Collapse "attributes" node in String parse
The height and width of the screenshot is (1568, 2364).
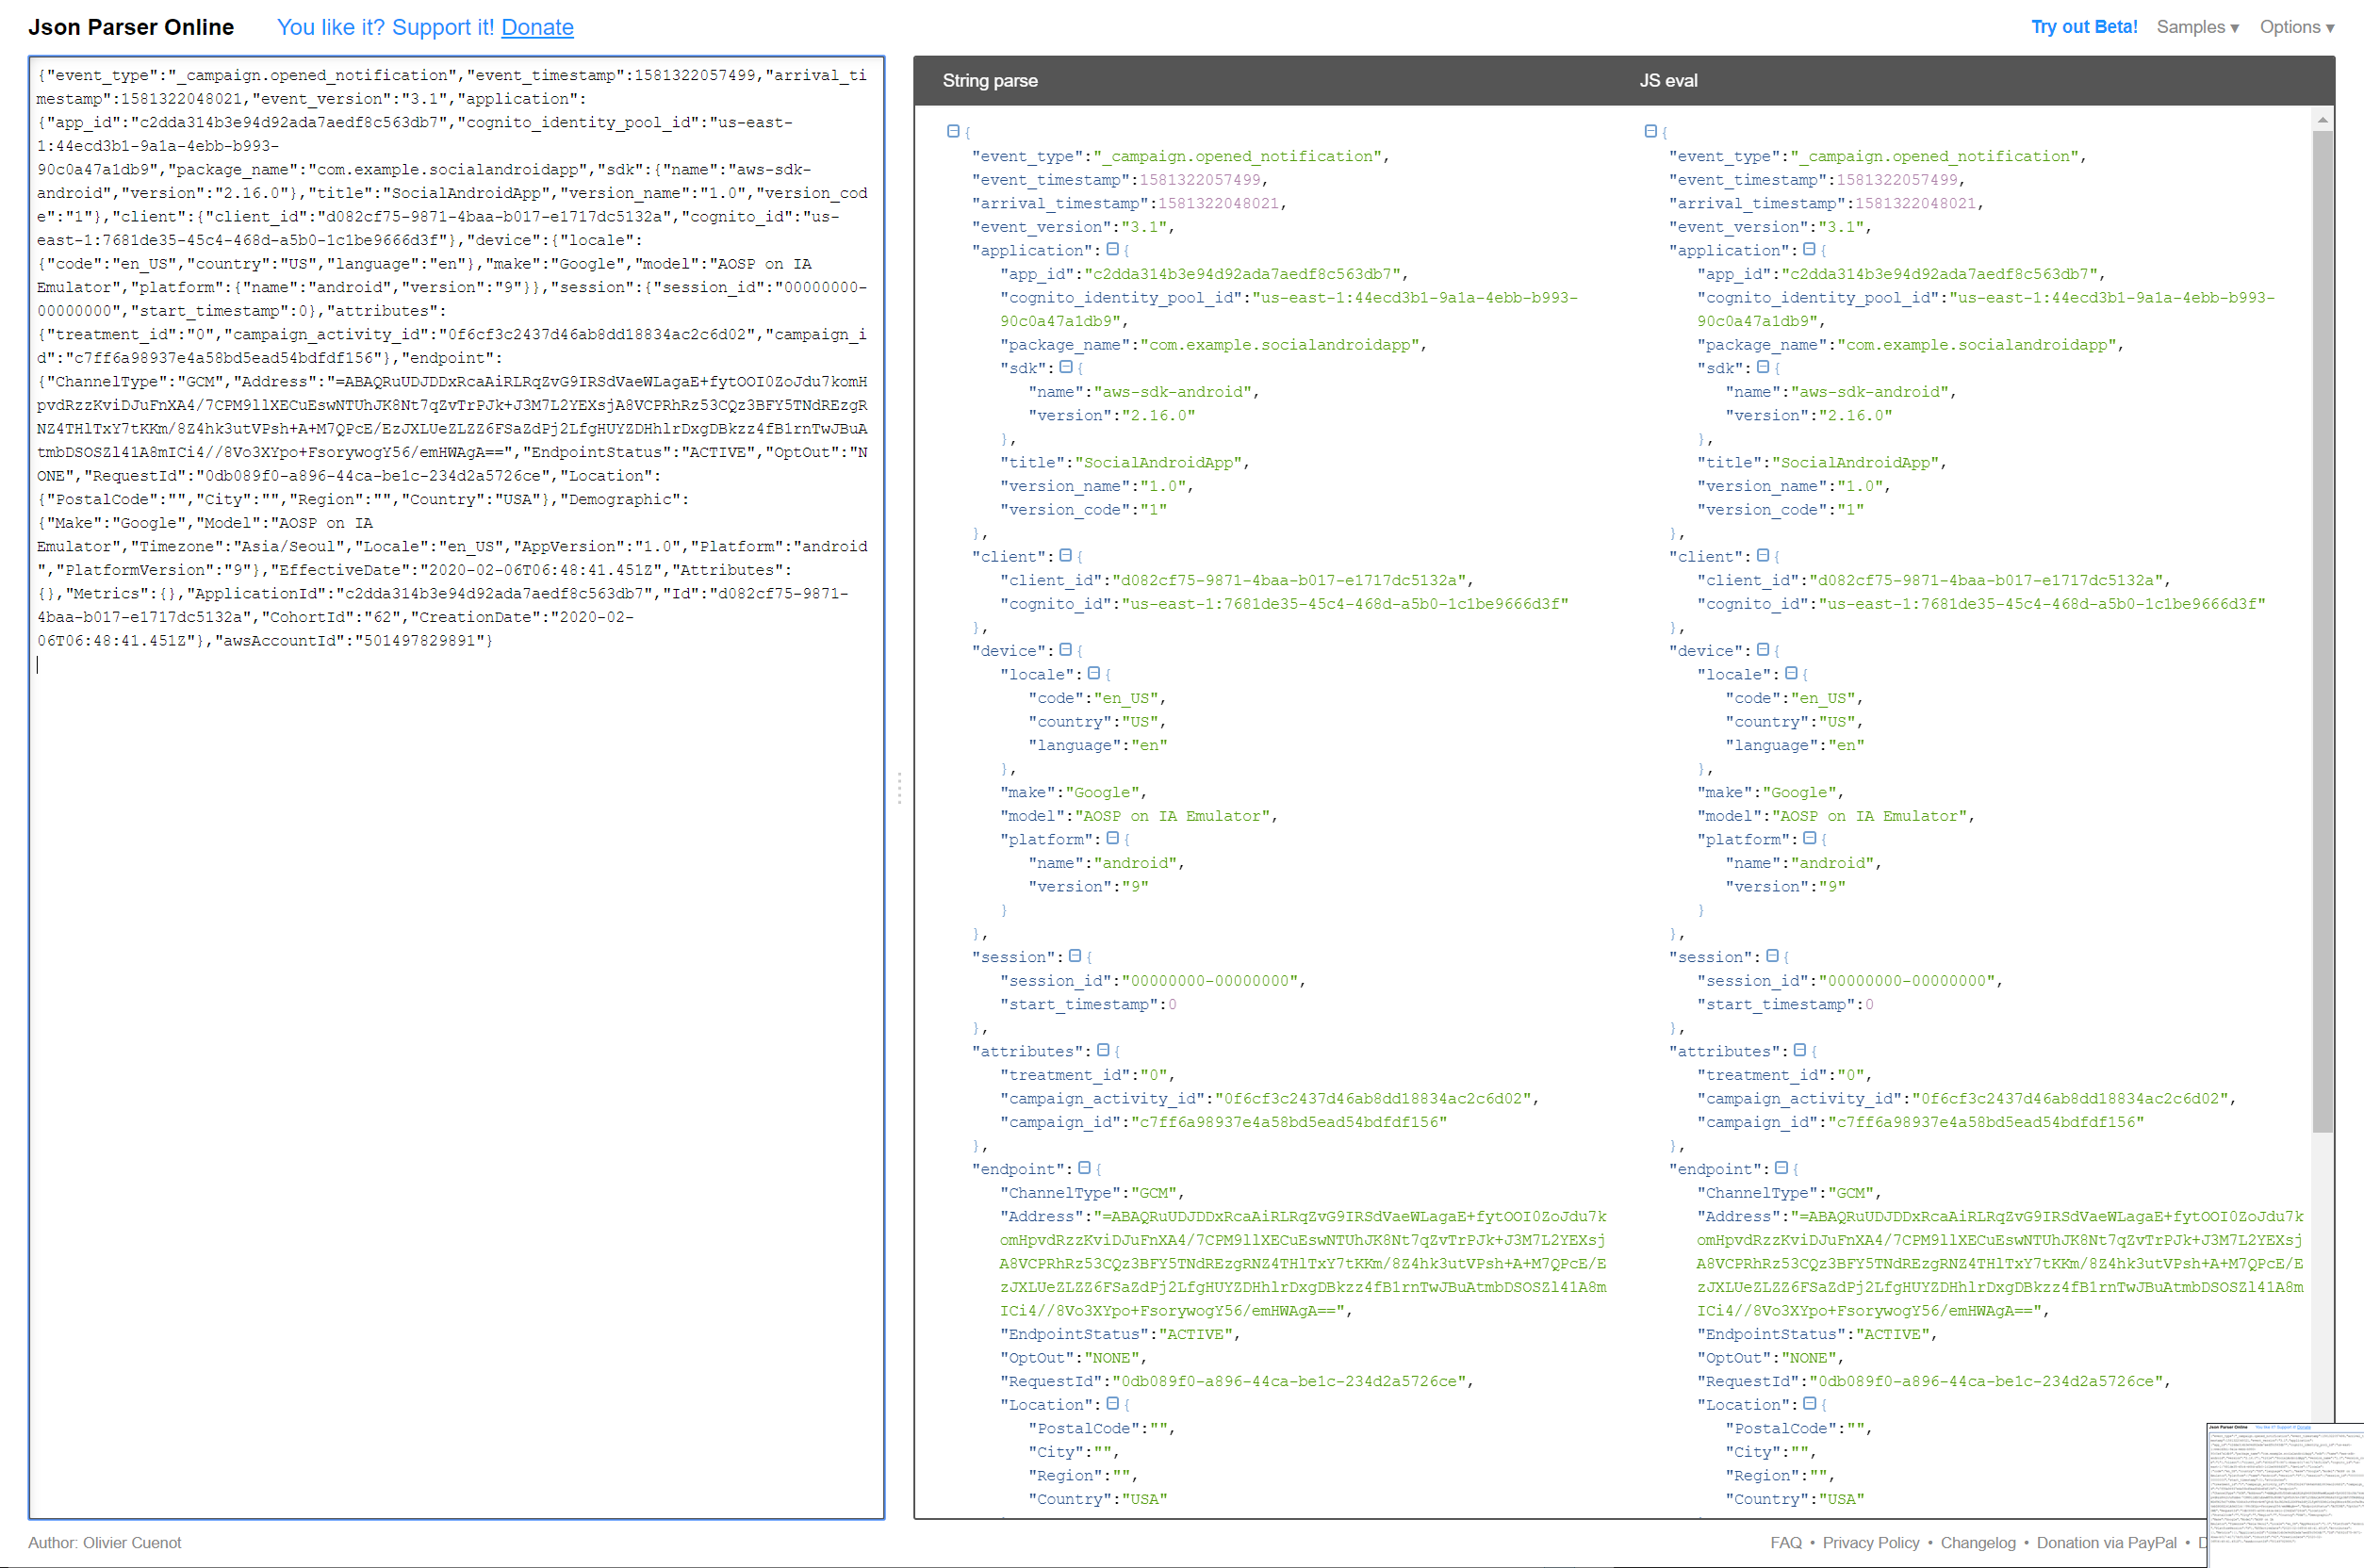point(1102,1050)
